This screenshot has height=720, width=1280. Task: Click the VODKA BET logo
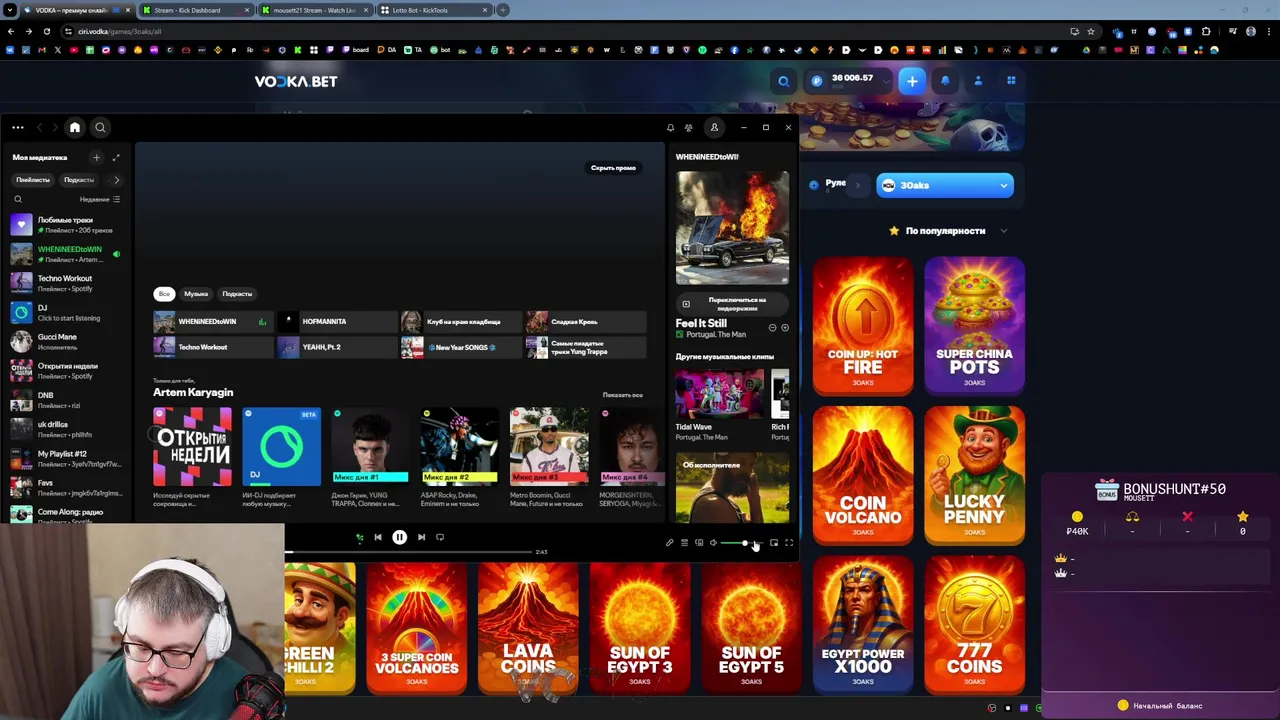pyautogui.click(x=296, y=82)
